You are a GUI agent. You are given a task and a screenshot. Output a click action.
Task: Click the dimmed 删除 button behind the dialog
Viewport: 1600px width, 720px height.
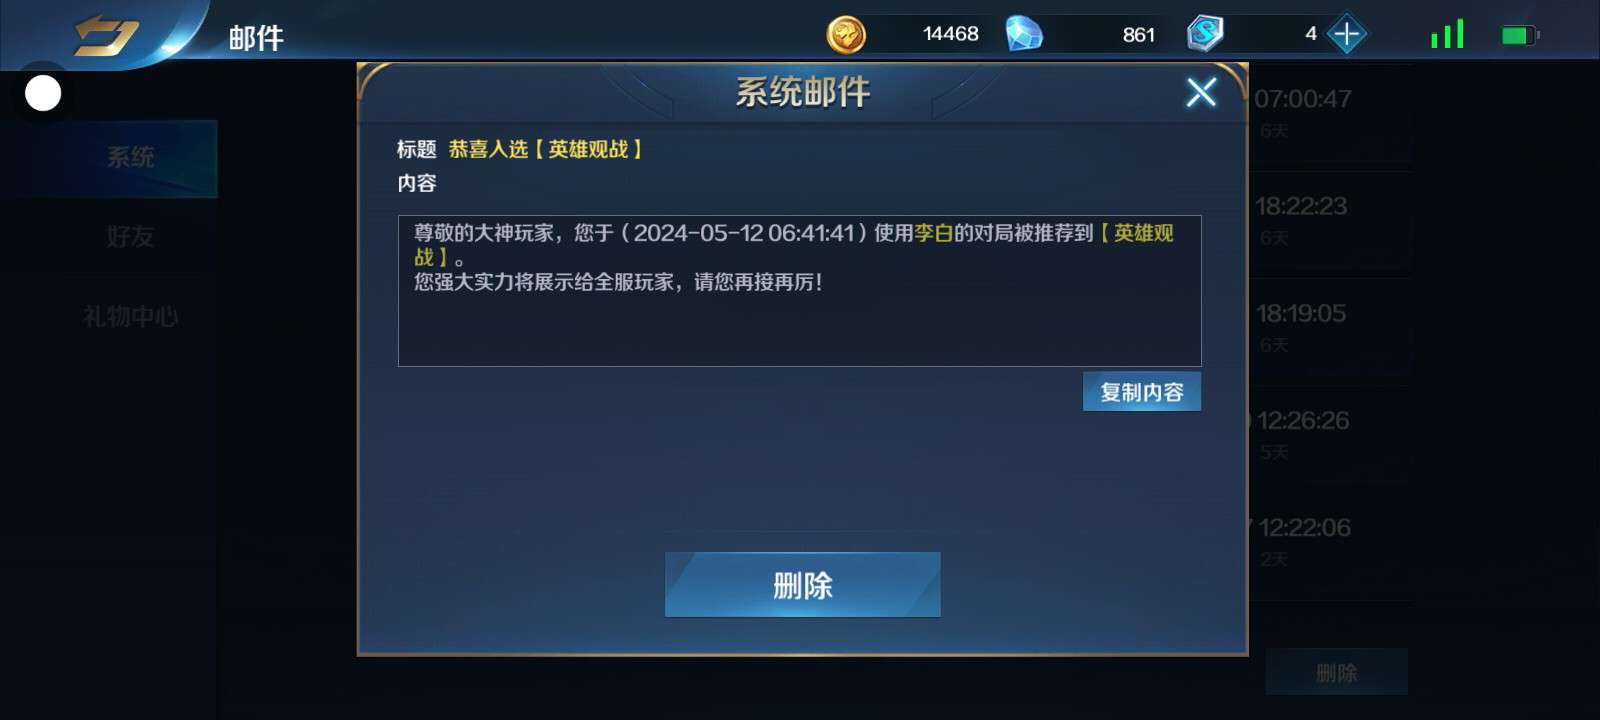(x=1337, y=673)
